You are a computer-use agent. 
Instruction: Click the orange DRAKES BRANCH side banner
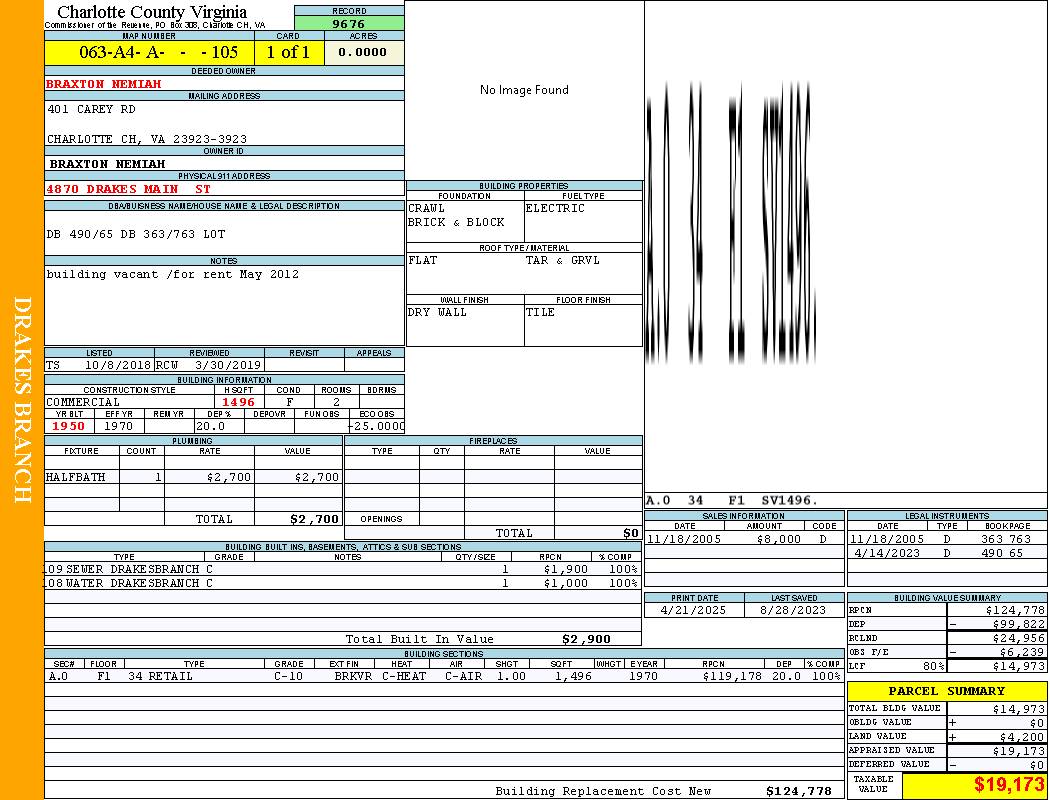click(22, 400)
